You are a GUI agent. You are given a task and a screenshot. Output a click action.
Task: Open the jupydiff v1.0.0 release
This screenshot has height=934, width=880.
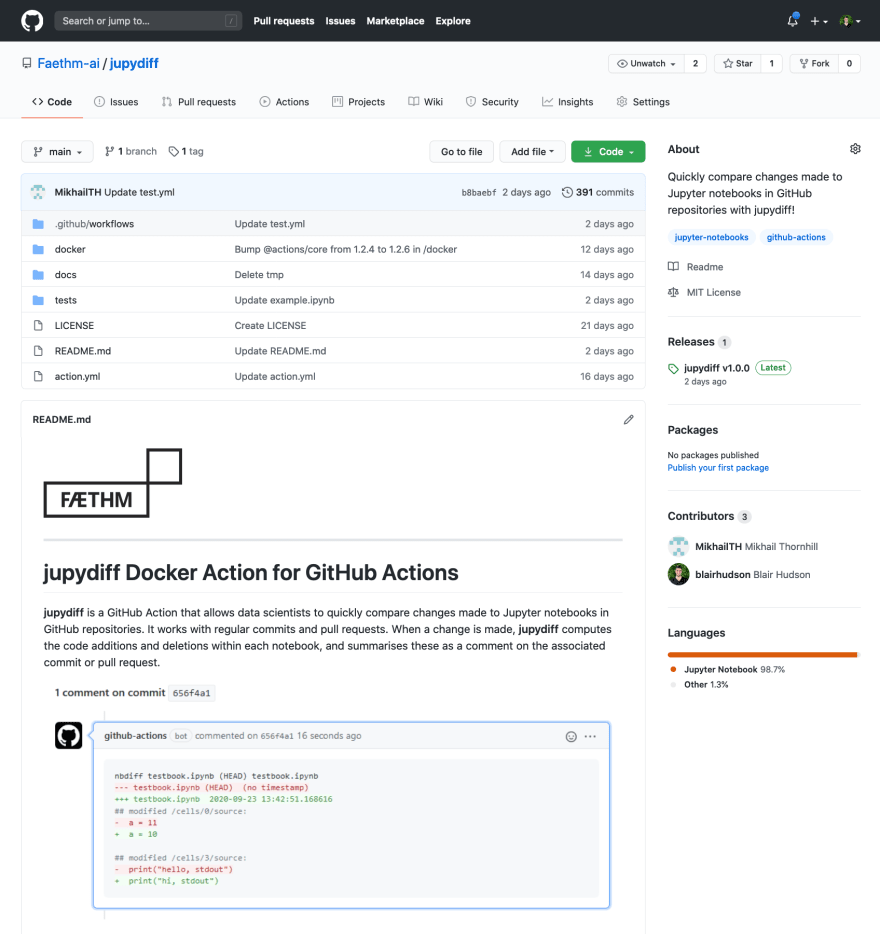717,368
